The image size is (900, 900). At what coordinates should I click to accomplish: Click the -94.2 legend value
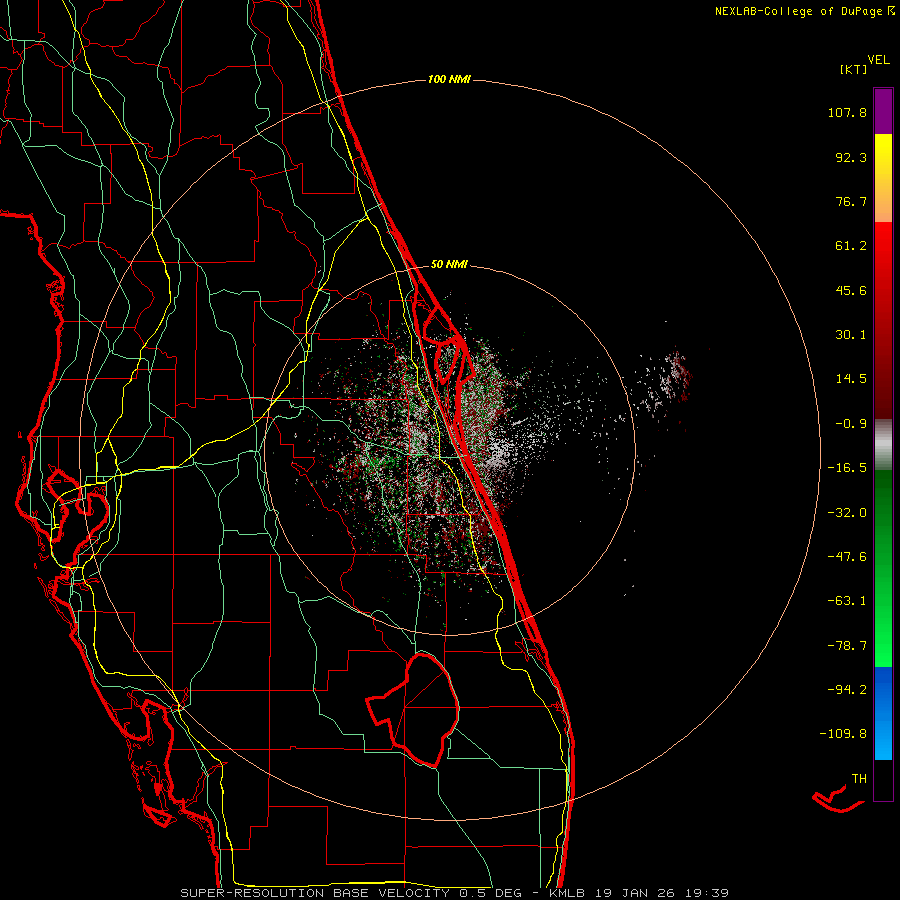847,689
